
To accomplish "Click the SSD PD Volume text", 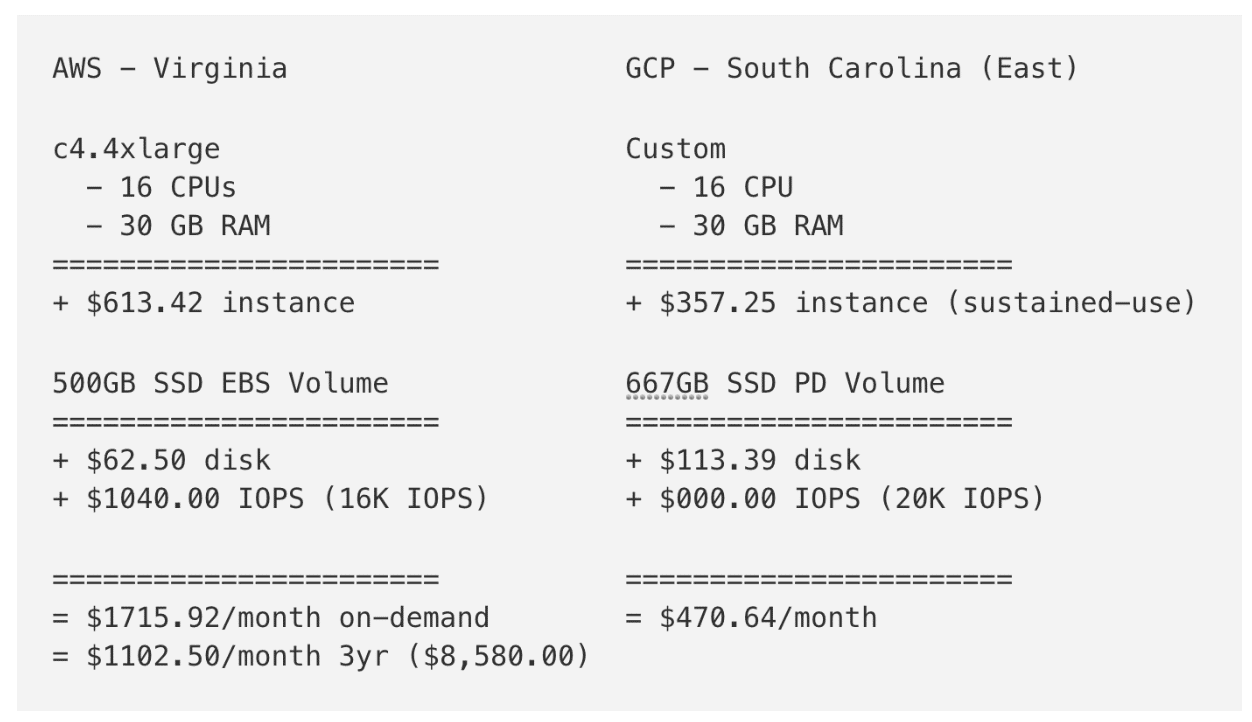I will [836, 383].
